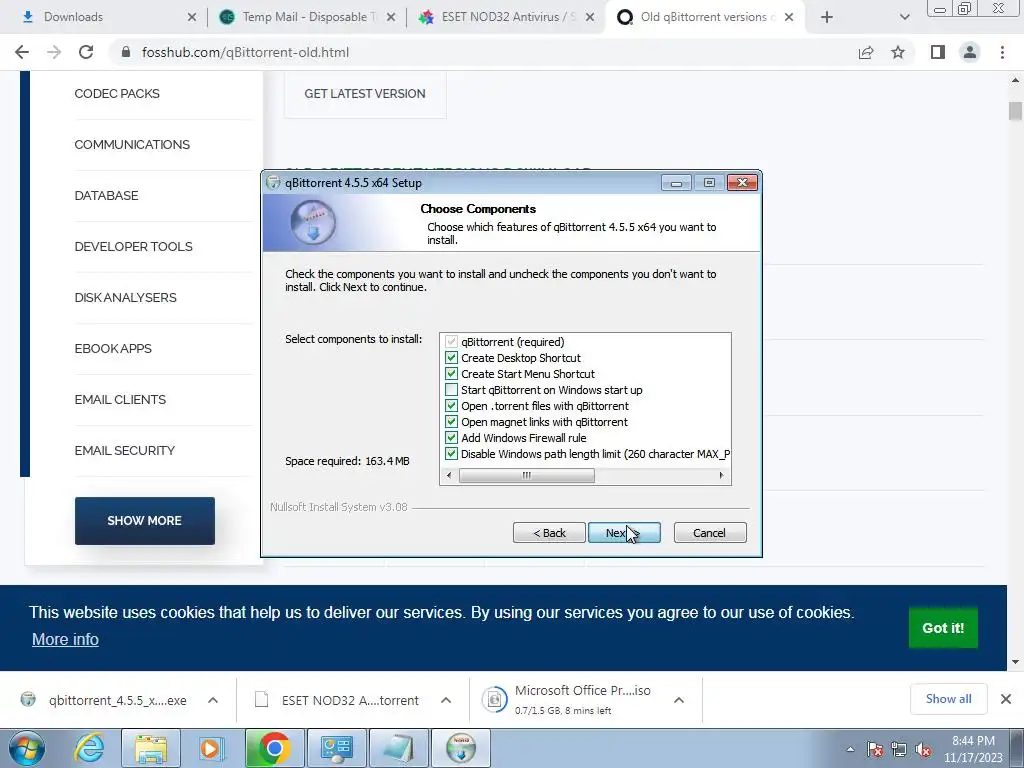
Task: Click the Windows Start button
Action: coord(26,748)
